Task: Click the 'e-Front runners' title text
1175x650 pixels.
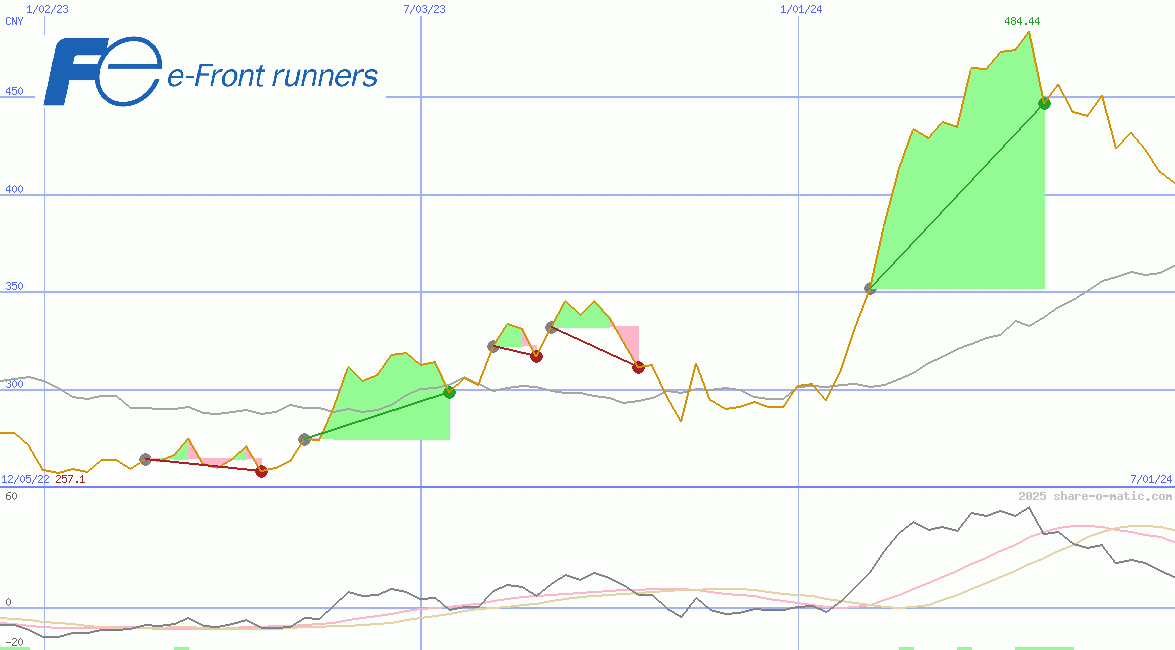Action: (x=272, y=76)
